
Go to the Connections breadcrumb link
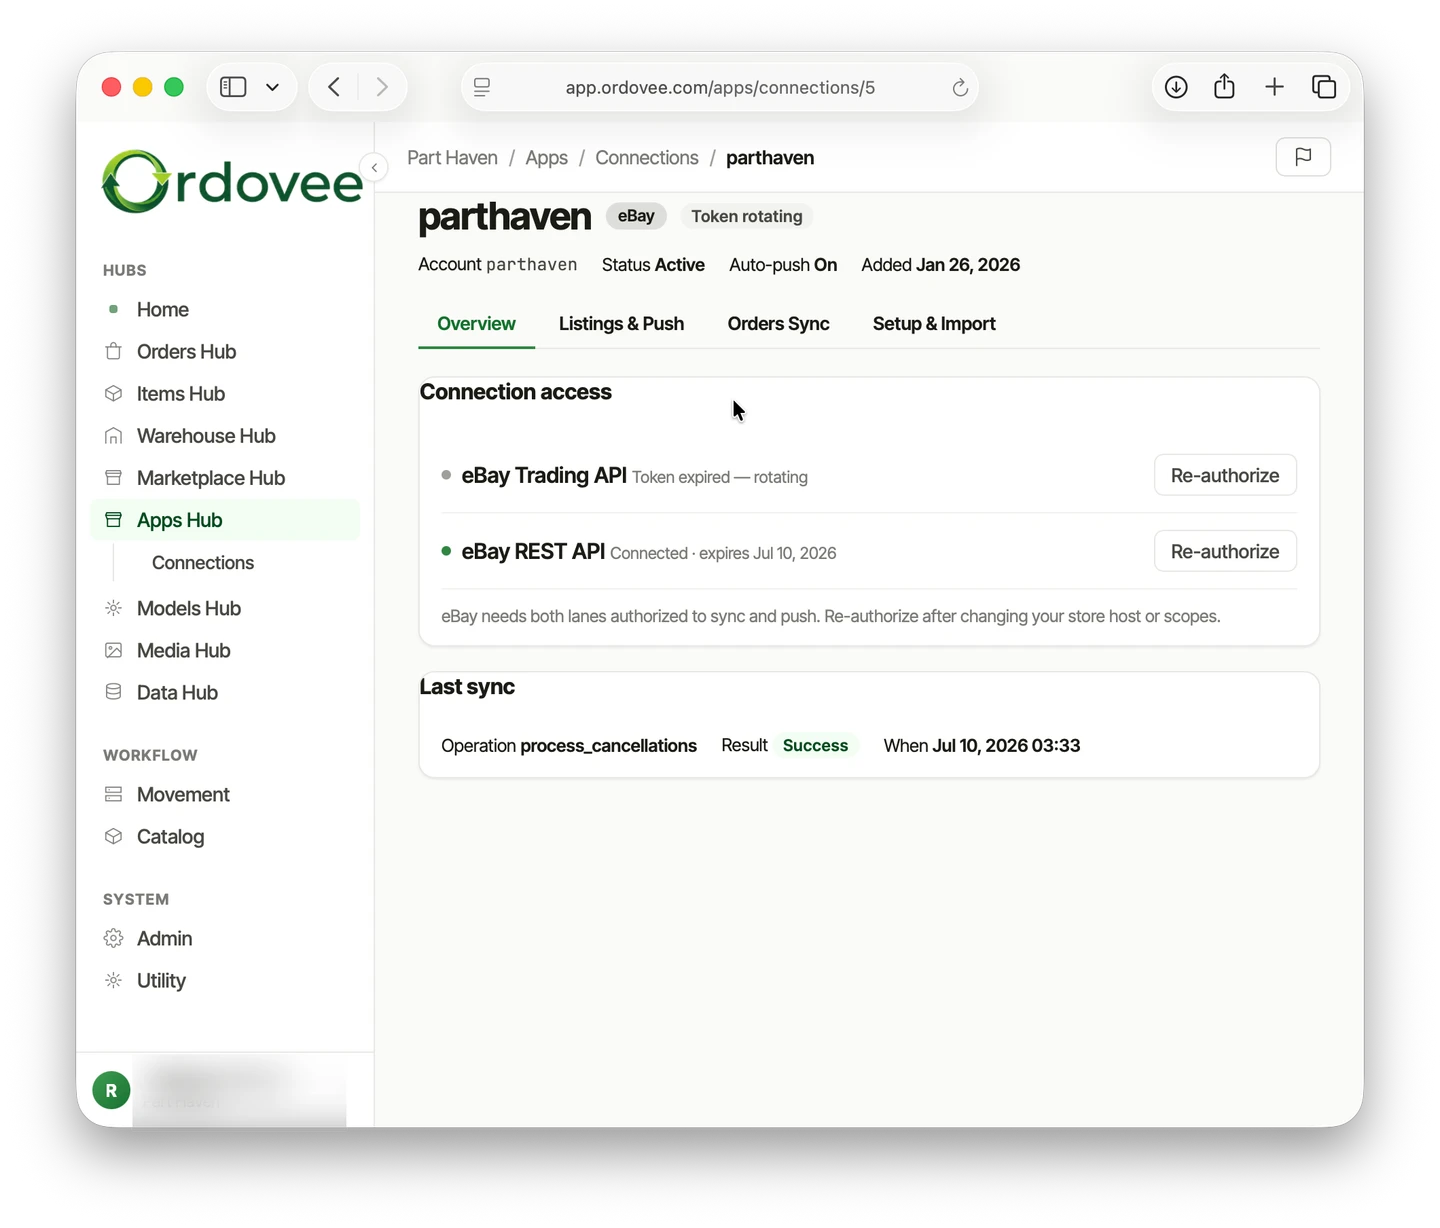click(x=647, y=158)
